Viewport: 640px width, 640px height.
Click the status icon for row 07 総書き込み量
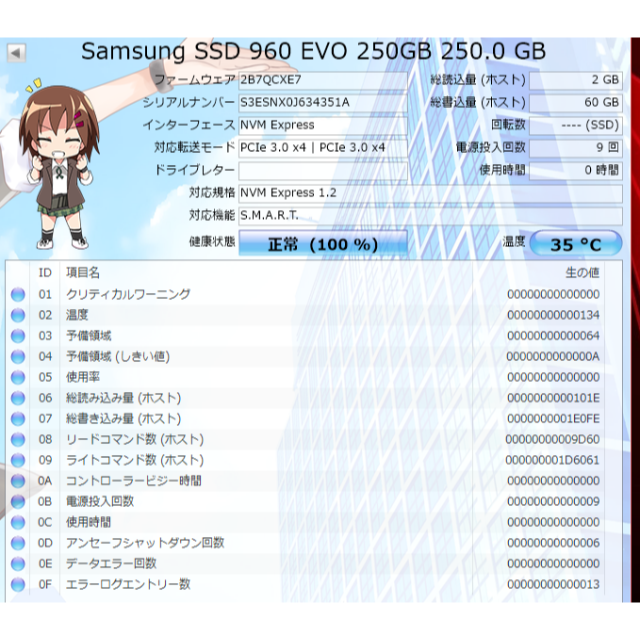click(x=18, y=419)
